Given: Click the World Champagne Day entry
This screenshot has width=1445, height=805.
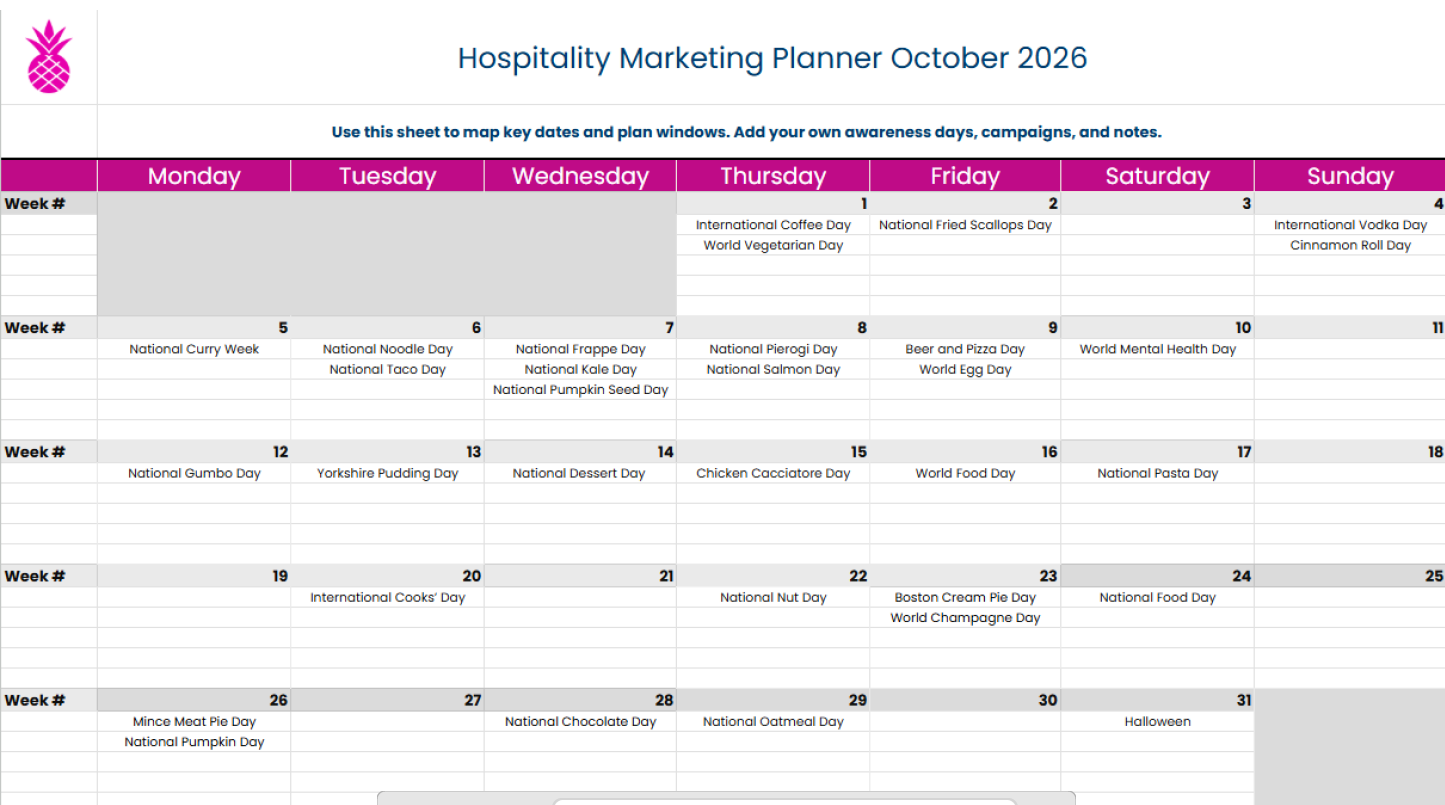Looking at the screenshot, I should [x=965, y=618].
